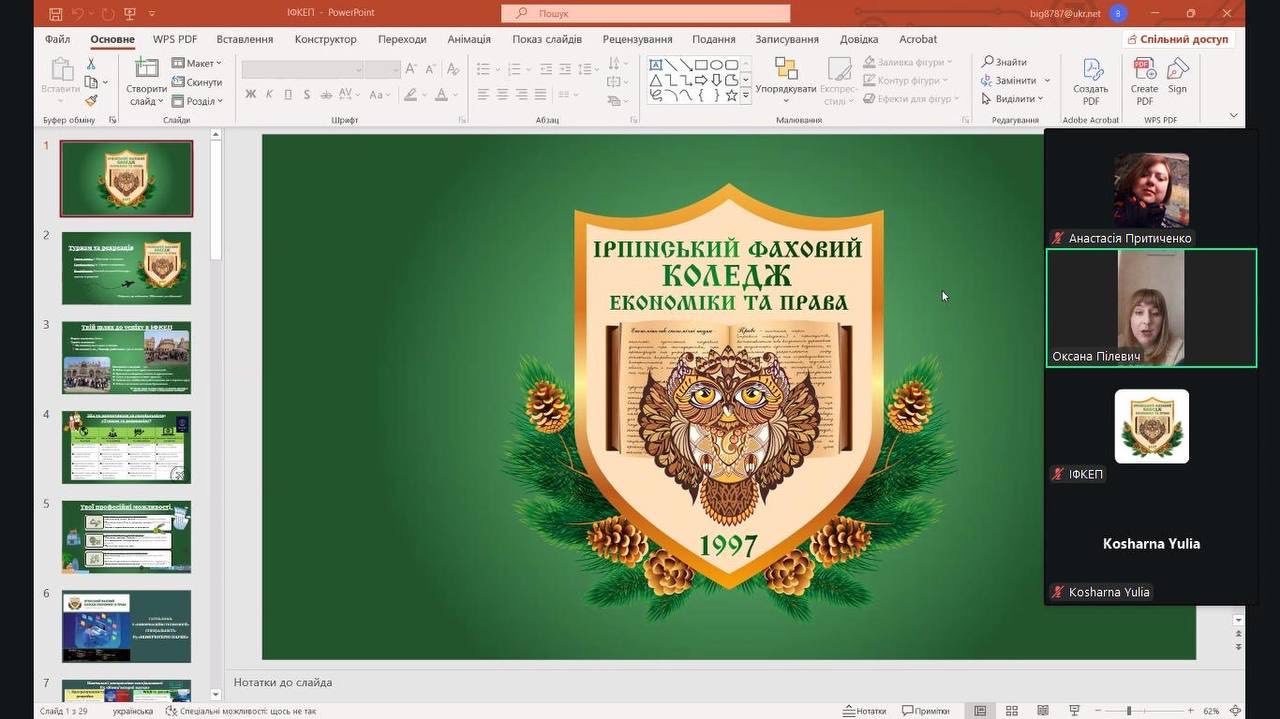Expand the shapes gallery more arrow
Viewport: 1280px width, 719px height.
click(x=745, y=96)
